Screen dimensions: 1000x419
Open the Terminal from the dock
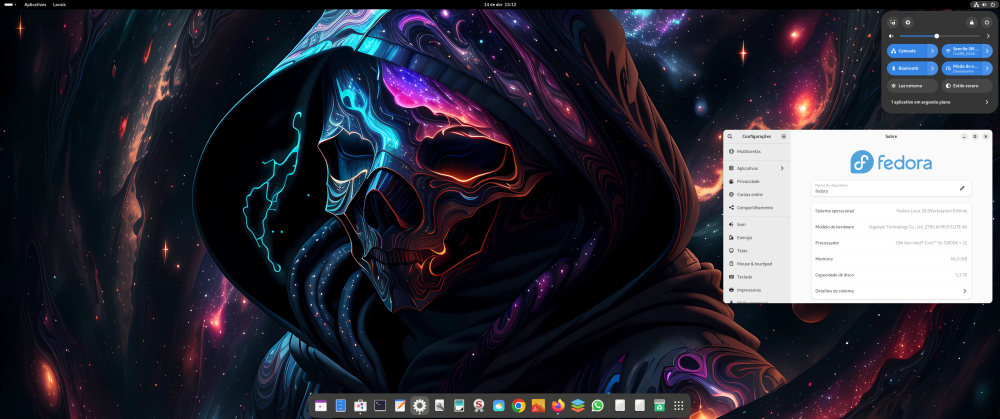(380, 405)
